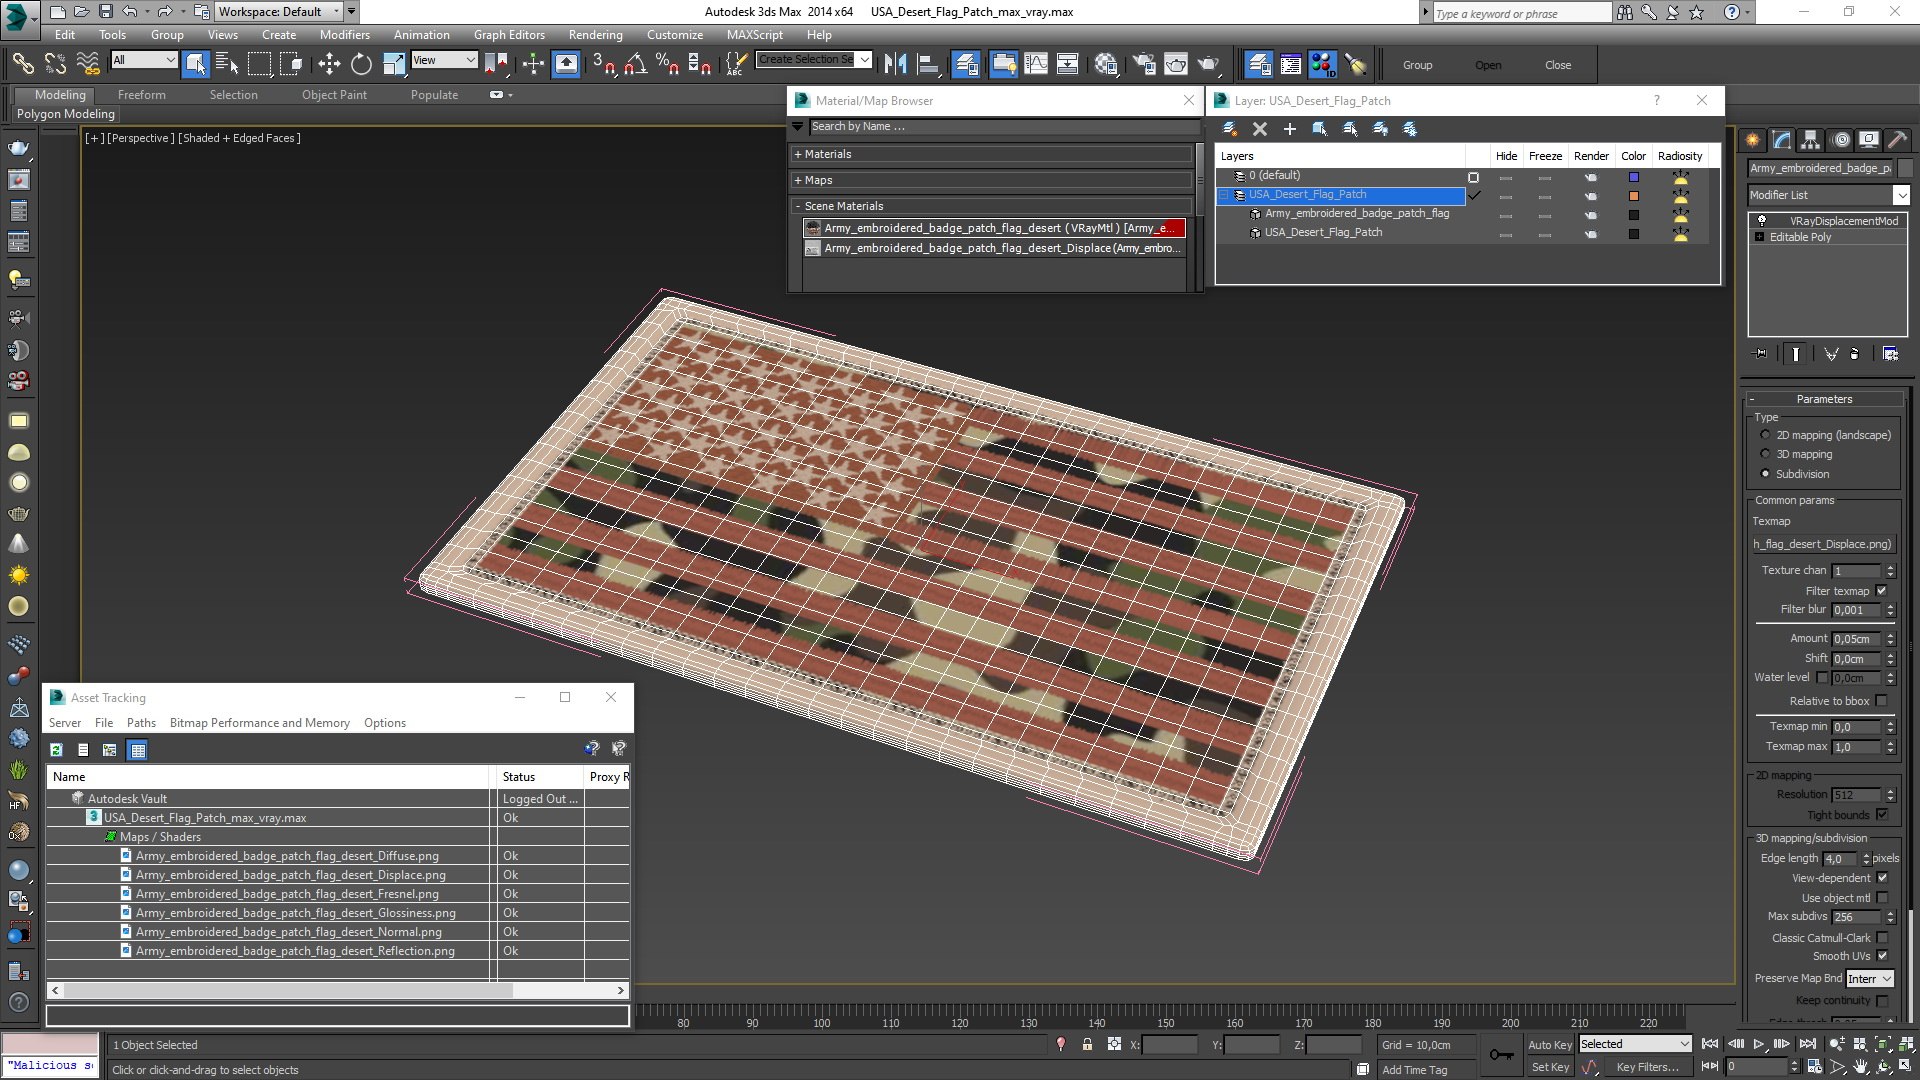Open the Preserve Map Bnd dropdown
The image size is (1920, 1080).
1869,979
